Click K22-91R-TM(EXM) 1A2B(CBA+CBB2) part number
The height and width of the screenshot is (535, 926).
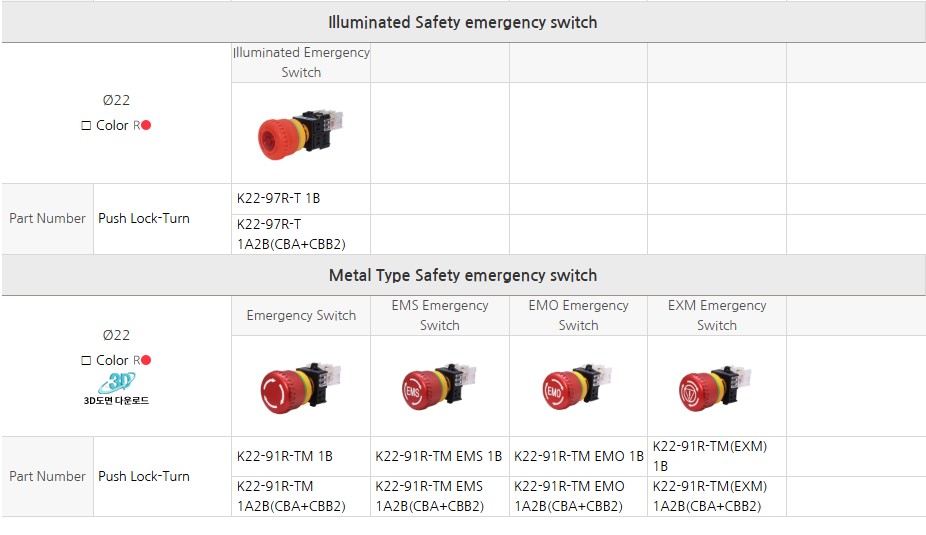click(x=709, y=496)
